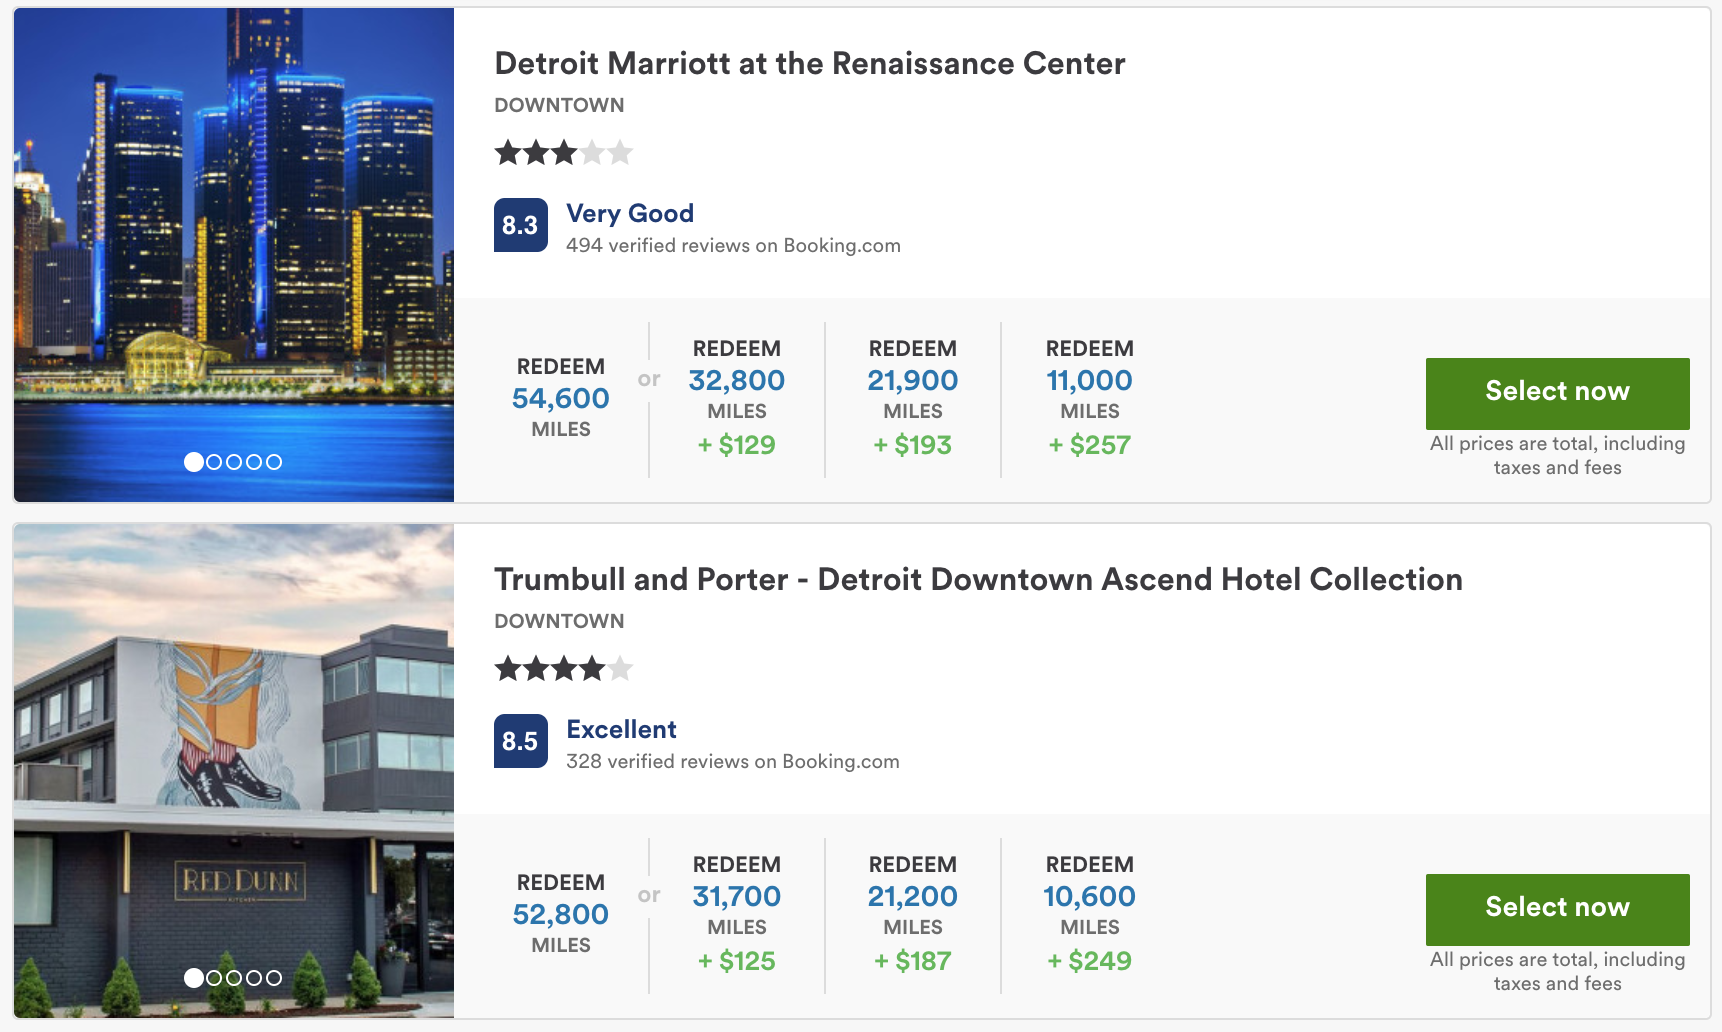
Task: Choose 10,600 miles + $249 option
Action: (x=1089, y=914)
